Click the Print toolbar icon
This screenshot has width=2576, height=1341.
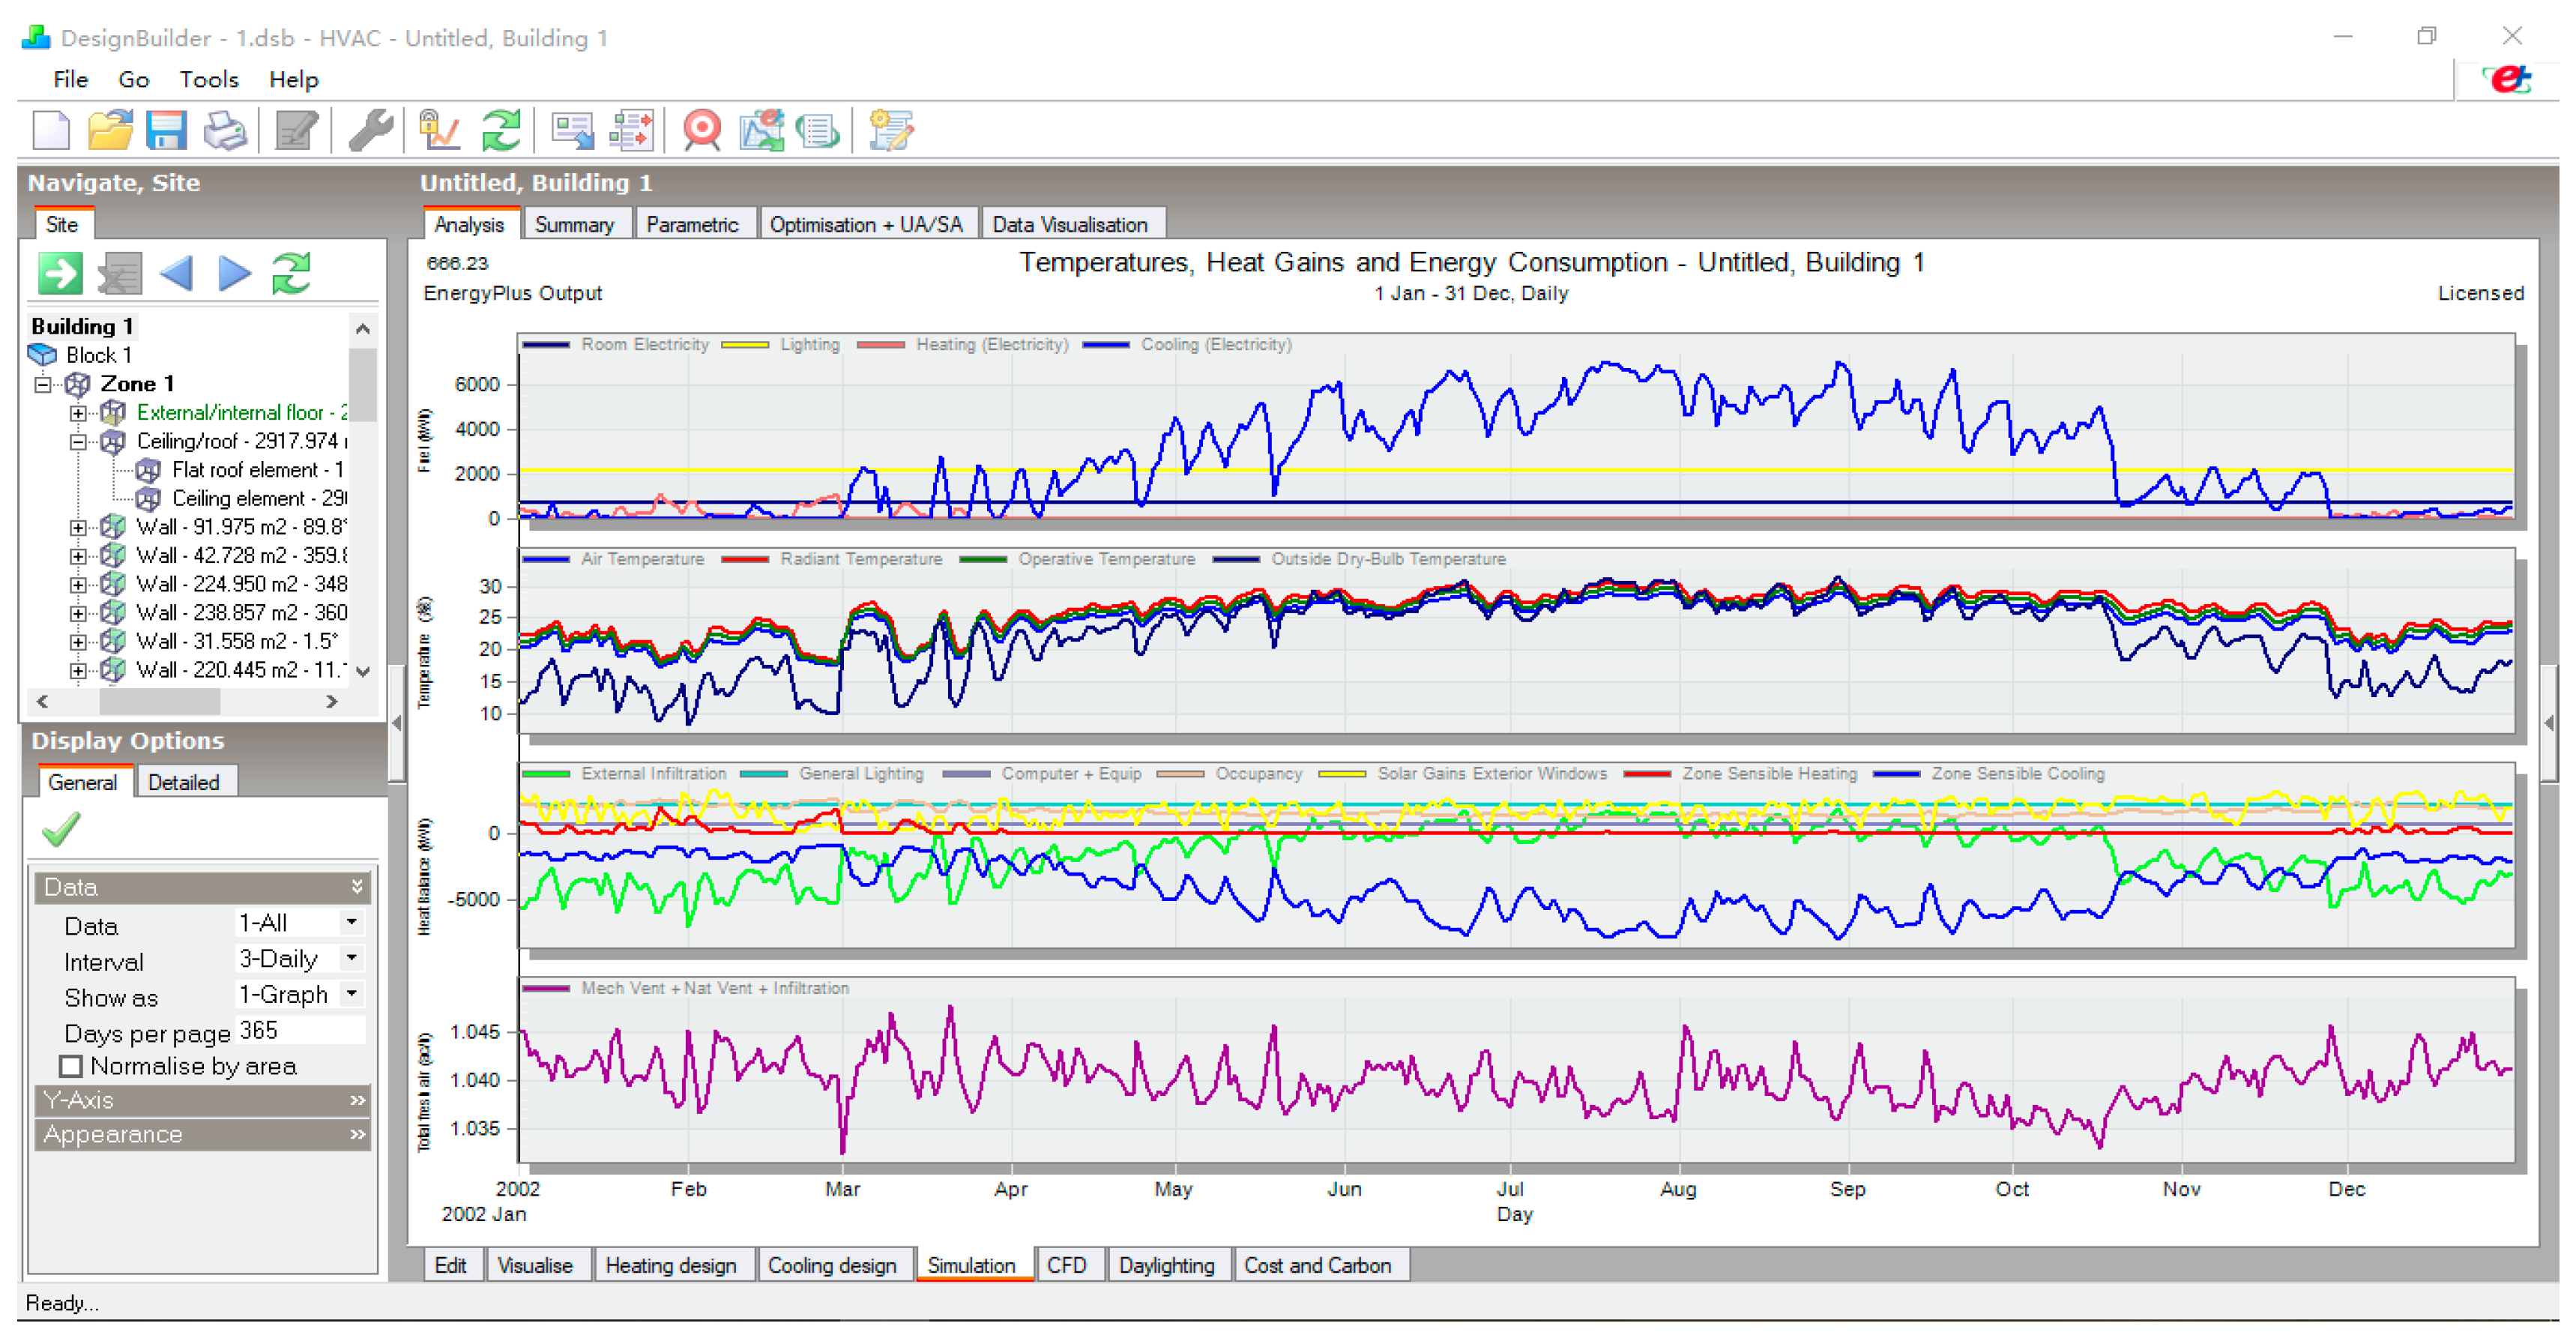click(x=225, y=131)
